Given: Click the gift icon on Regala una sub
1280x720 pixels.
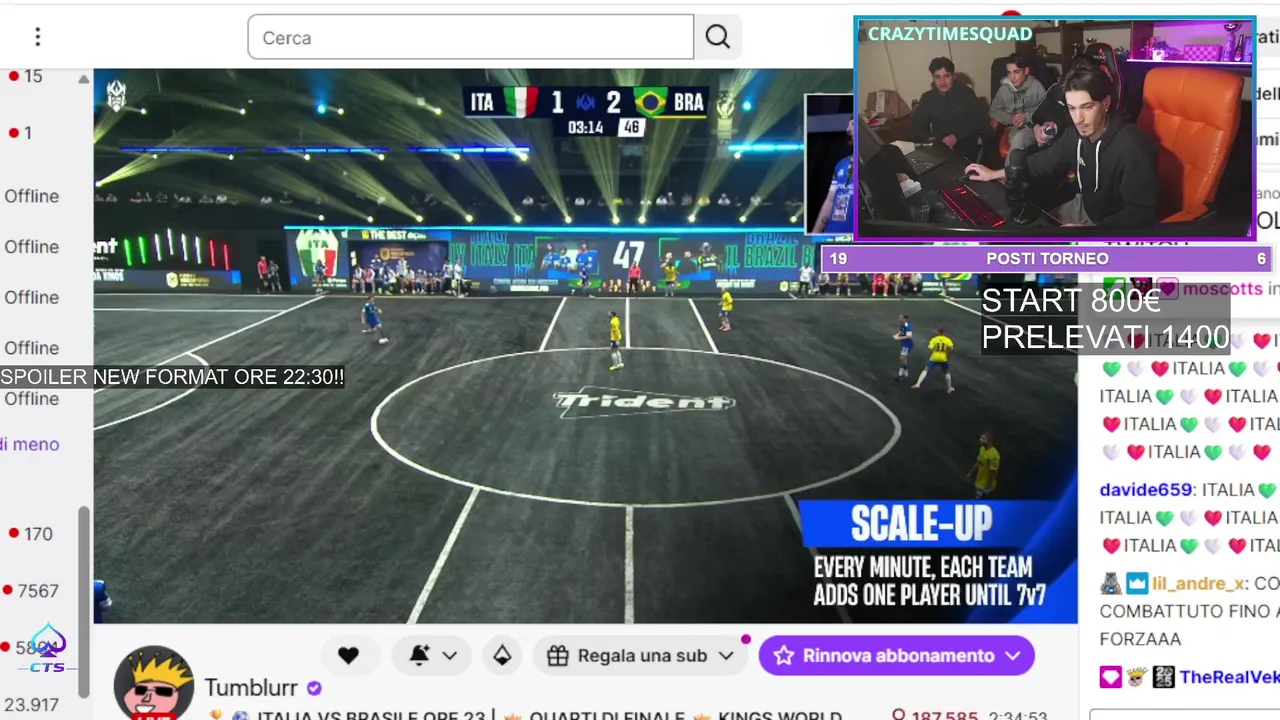Looking at the screenshot, I should 558,656.
